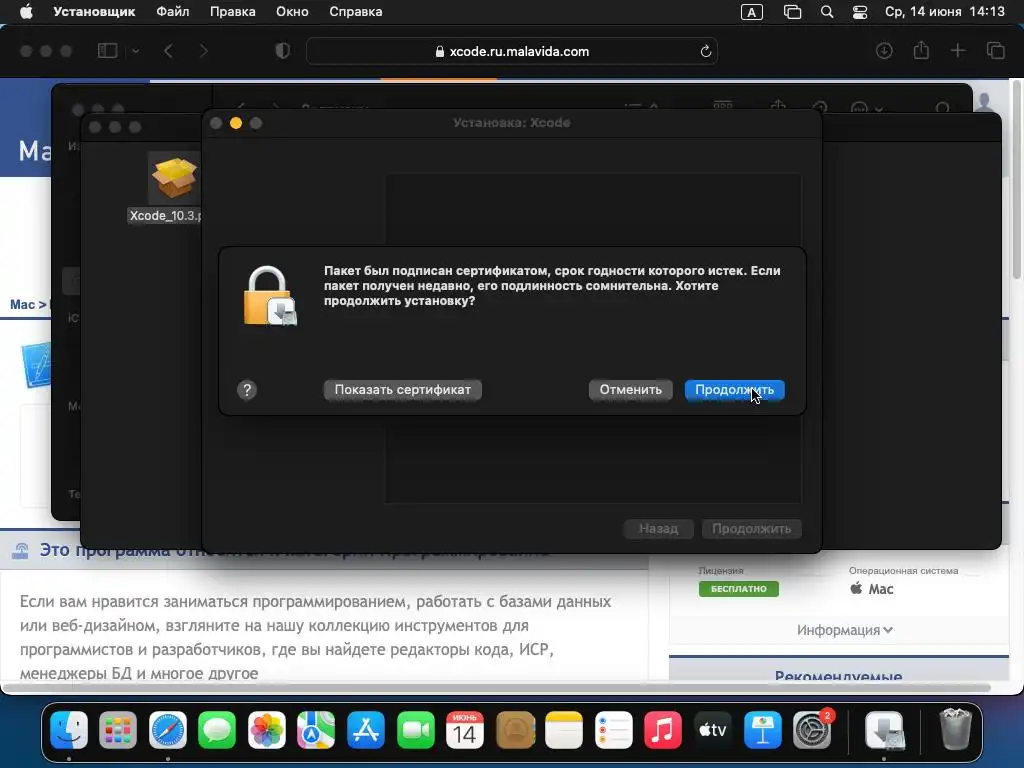
Task: Open Stage Manager windows icon in menu bar
Action: (792, 12)
